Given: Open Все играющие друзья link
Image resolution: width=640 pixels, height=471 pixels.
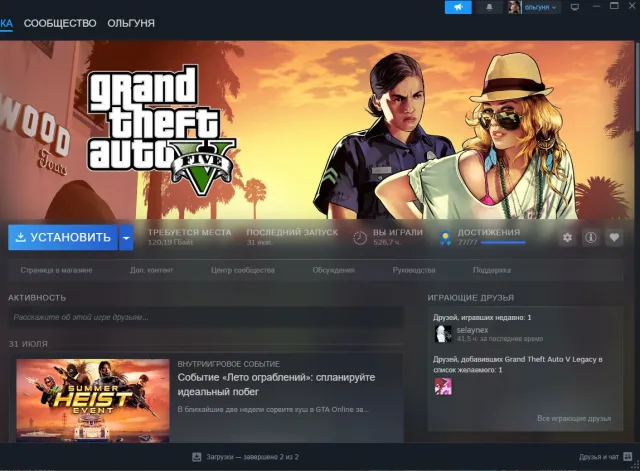Looking at the screenshot, I should tap(574, 418).
